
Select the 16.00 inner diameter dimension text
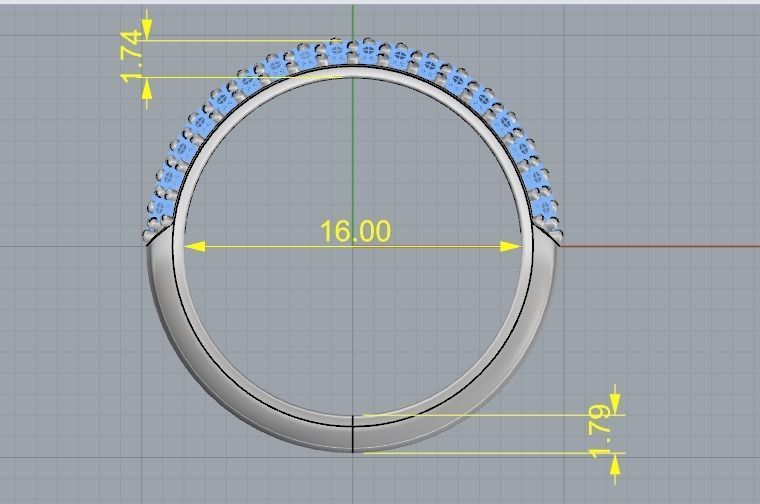(355, 231)
